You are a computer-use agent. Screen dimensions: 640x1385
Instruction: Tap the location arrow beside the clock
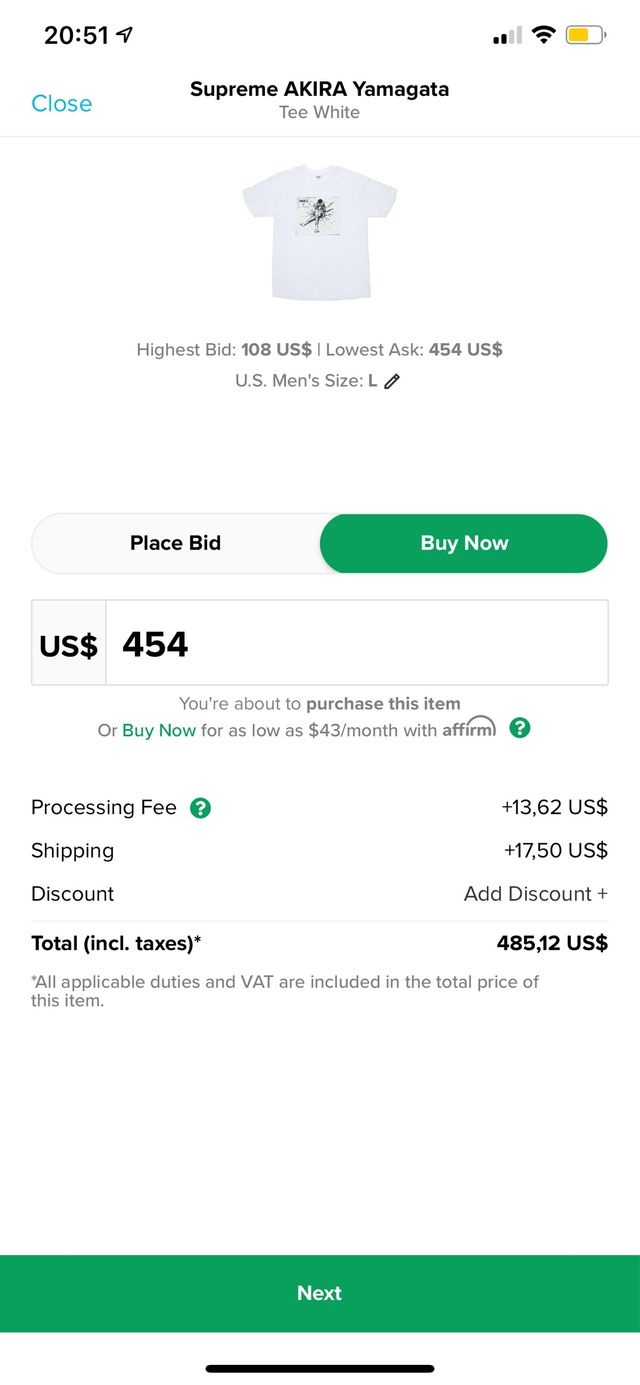coord(125,35)
